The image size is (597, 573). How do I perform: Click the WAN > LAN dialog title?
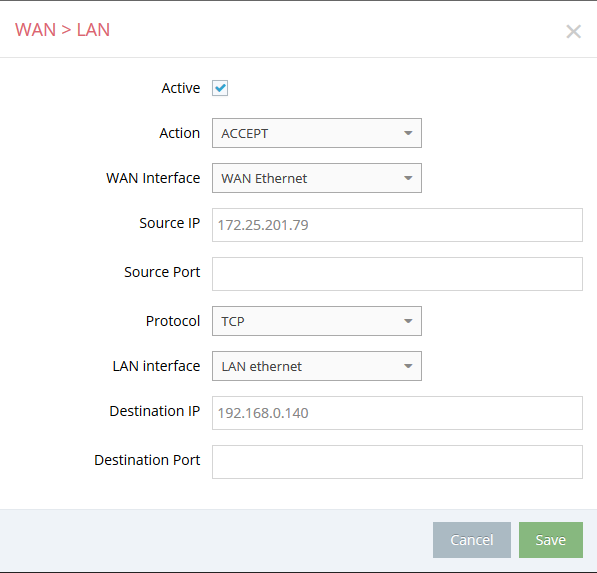62,30
